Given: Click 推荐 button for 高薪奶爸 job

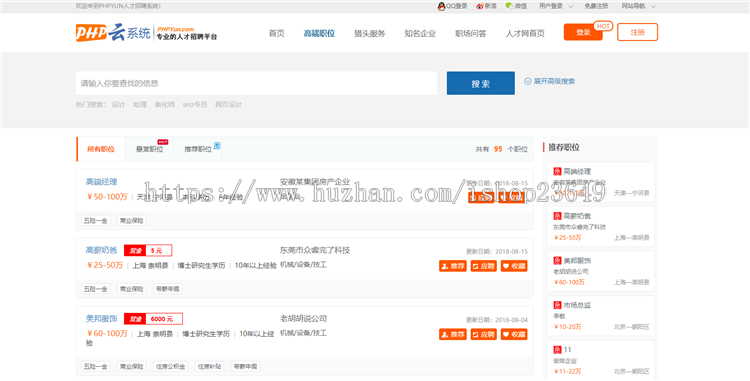Looking at the screenshot, I should 452,266.
